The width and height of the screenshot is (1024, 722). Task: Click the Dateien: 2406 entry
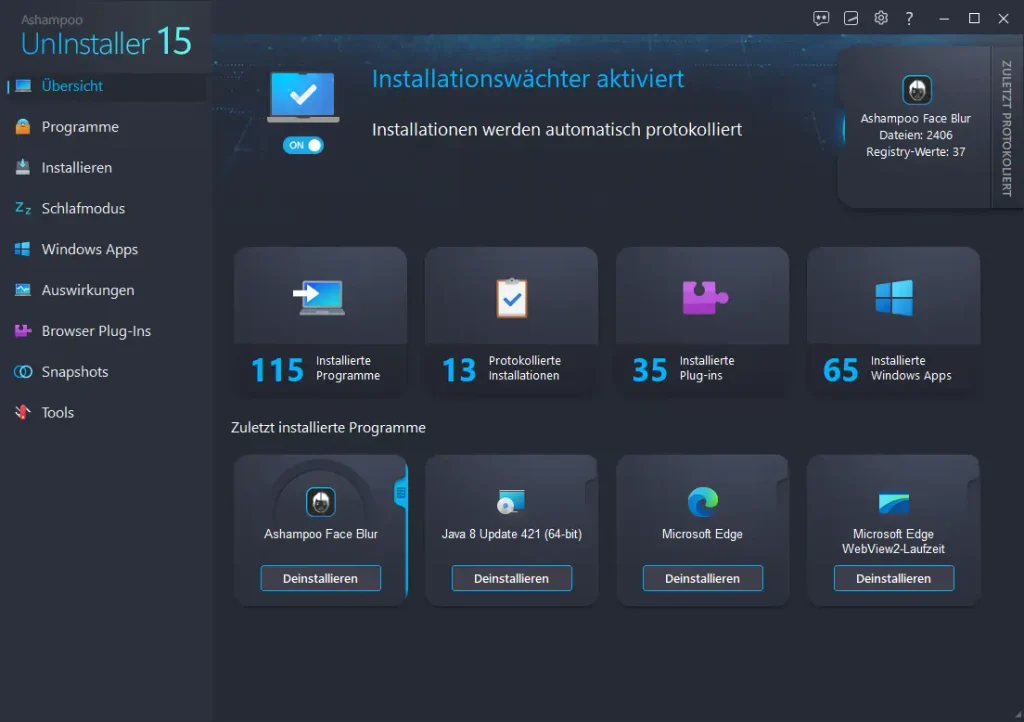(x=916, y=135)
